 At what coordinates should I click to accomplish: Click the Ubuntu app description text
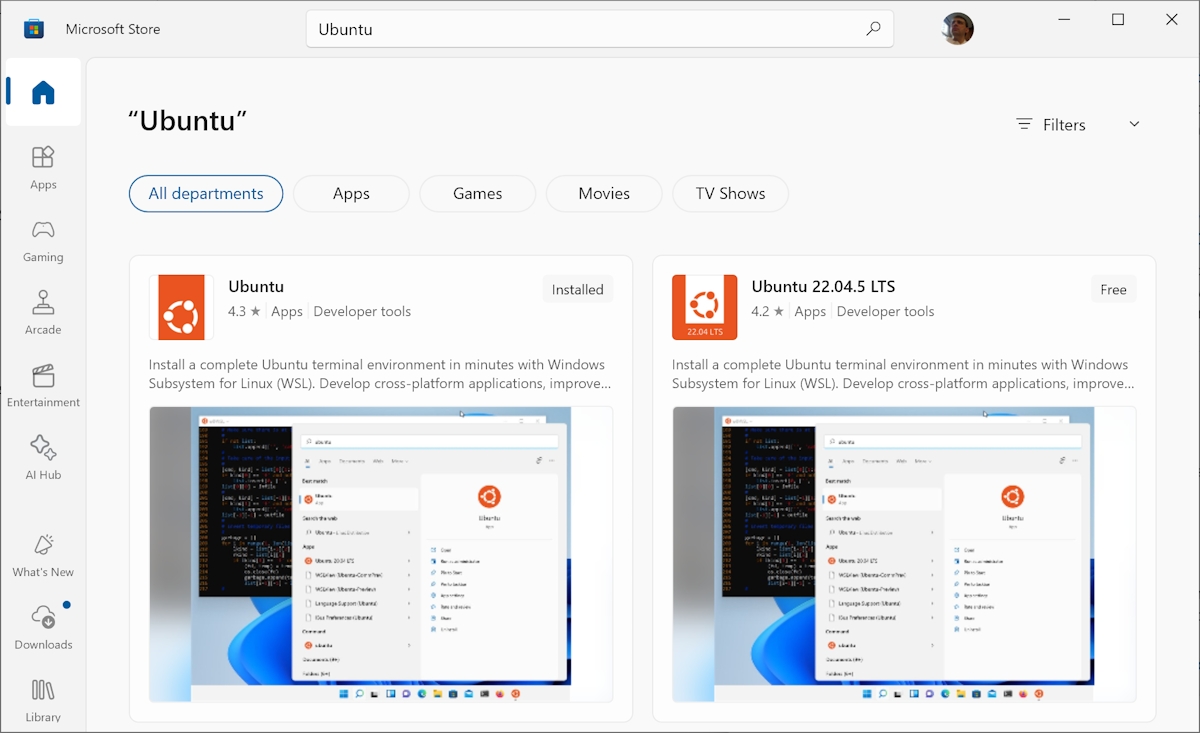[380, 374]
